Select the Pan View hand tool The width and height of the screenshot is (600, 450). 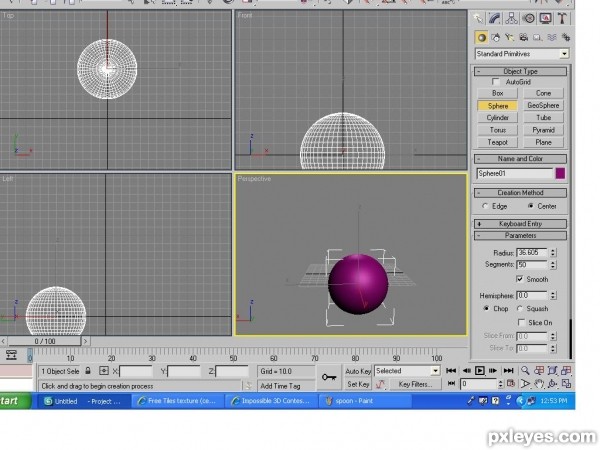pyautogui.click(x=539, y=384)
